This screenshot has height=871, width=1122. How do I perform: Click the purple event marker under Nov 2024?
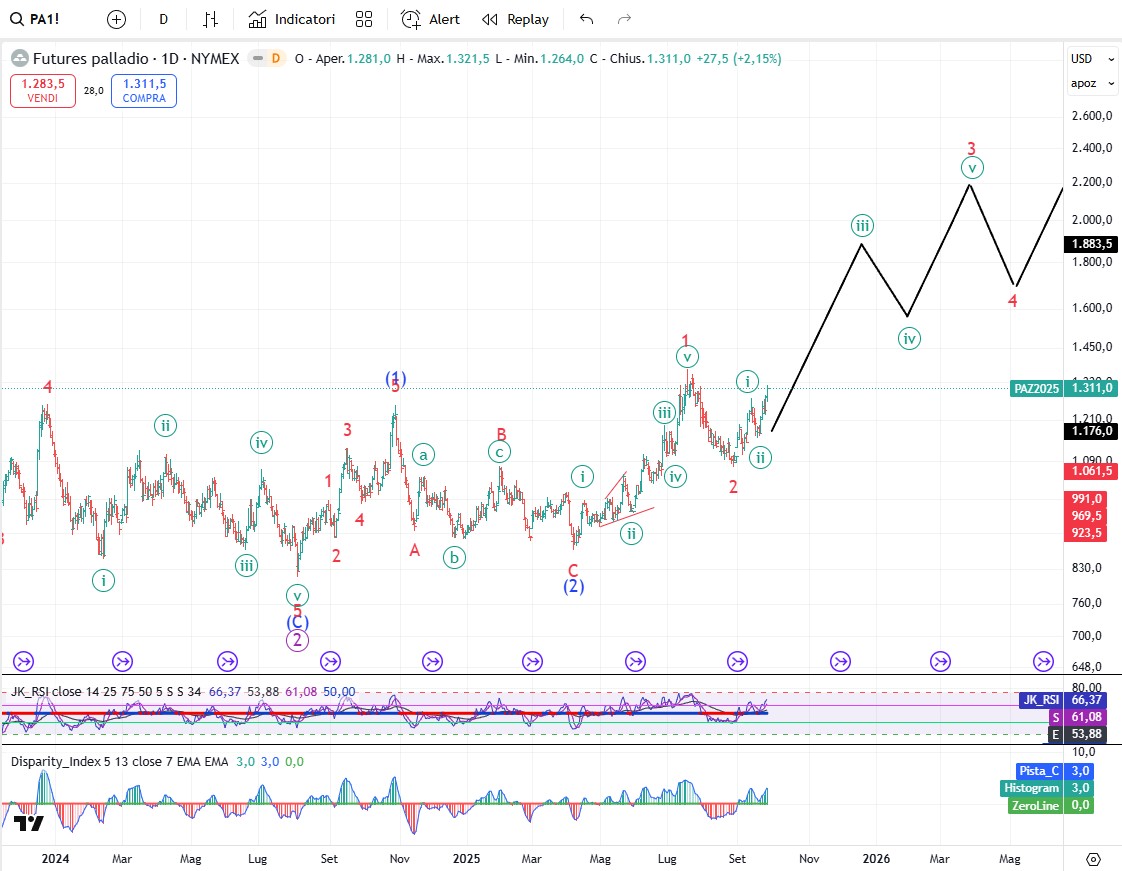point(432,661)
